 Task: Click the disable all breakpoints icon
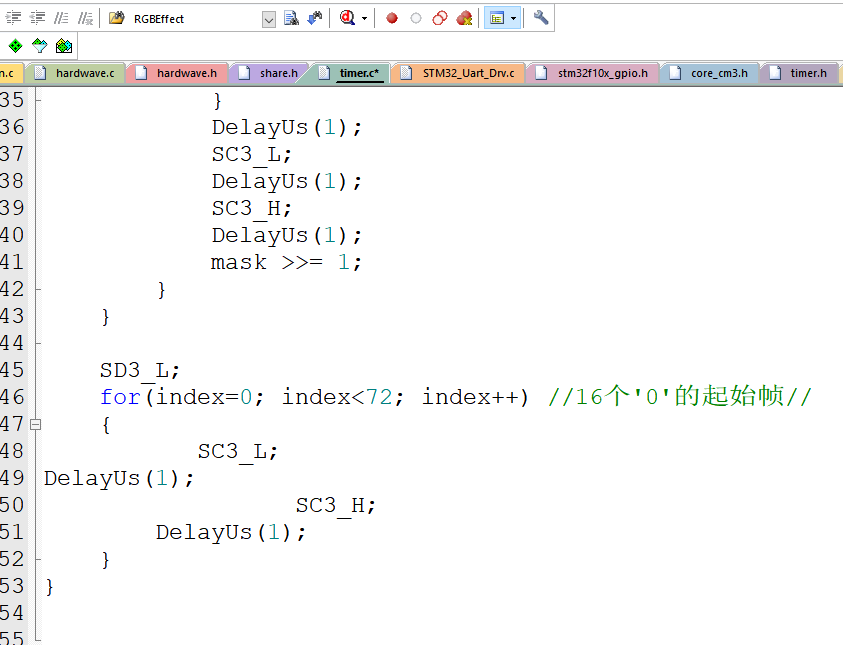point(440,18)
